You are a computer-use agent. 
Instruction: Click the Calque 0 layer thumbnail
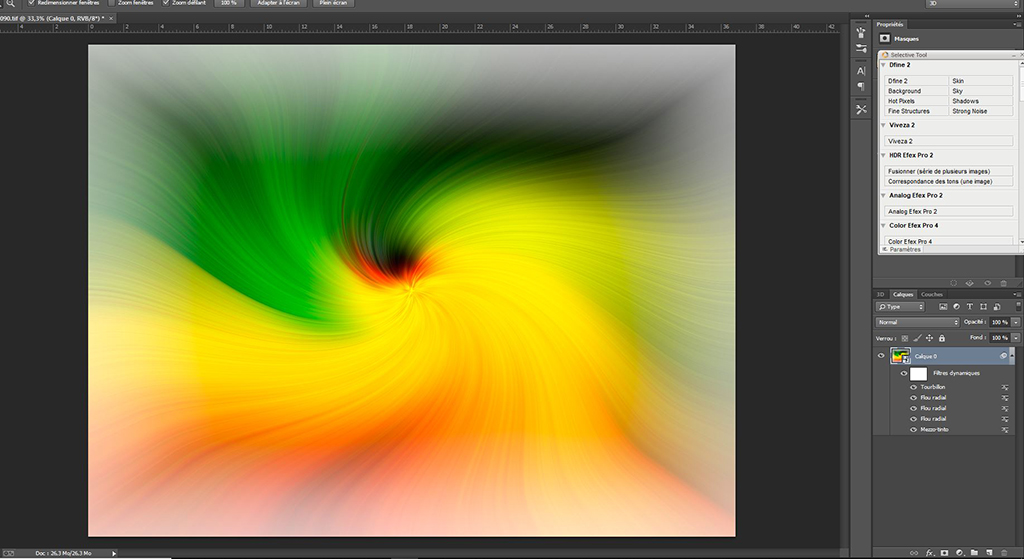[x=900, y=356]
